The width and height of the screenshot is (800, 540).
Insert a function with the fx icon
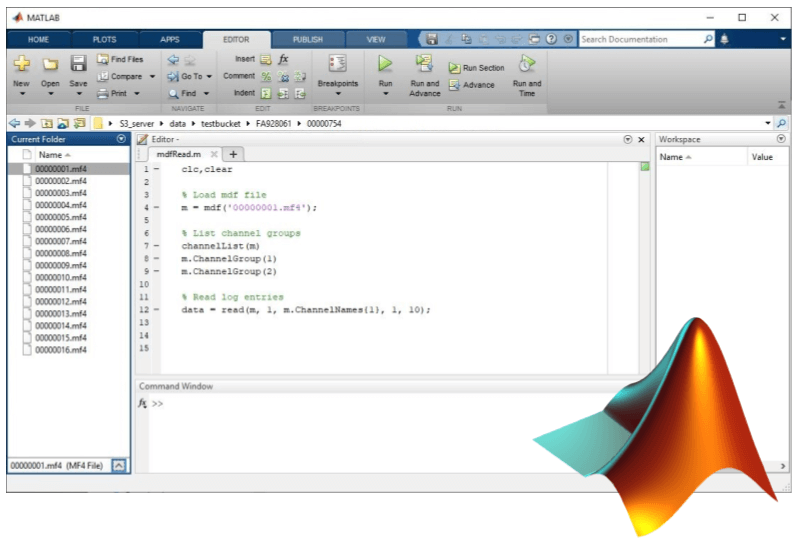click(x=284, y=59)
